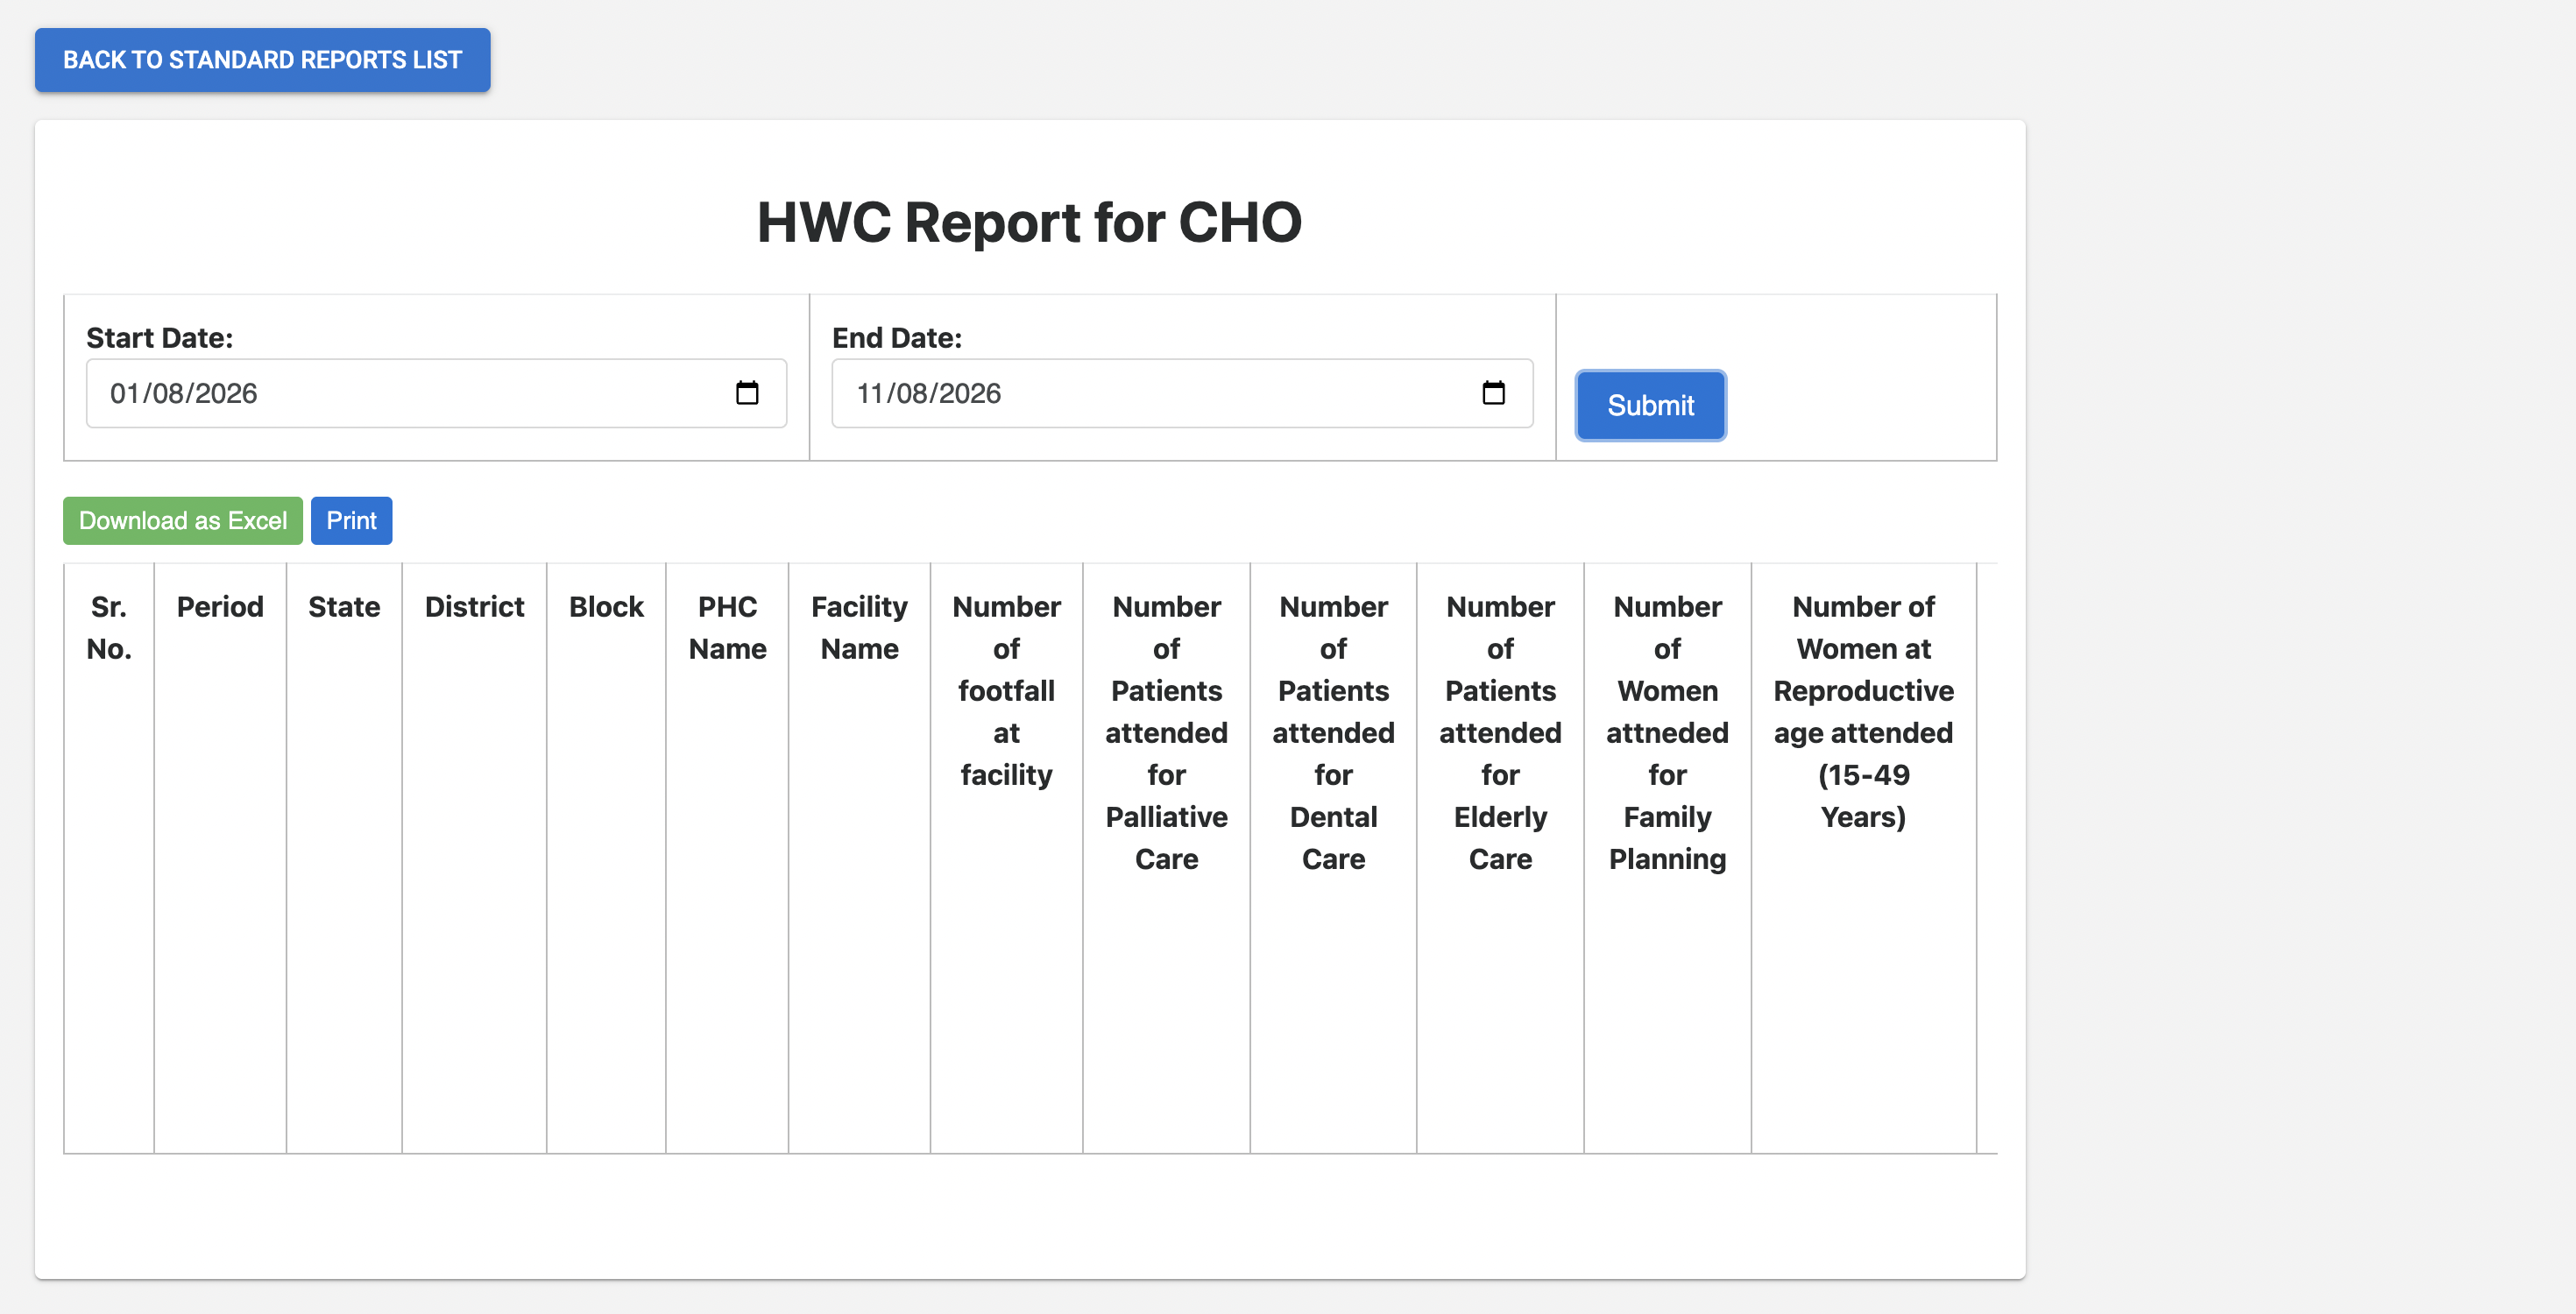Select the Facility Name column header

[859, 628]
